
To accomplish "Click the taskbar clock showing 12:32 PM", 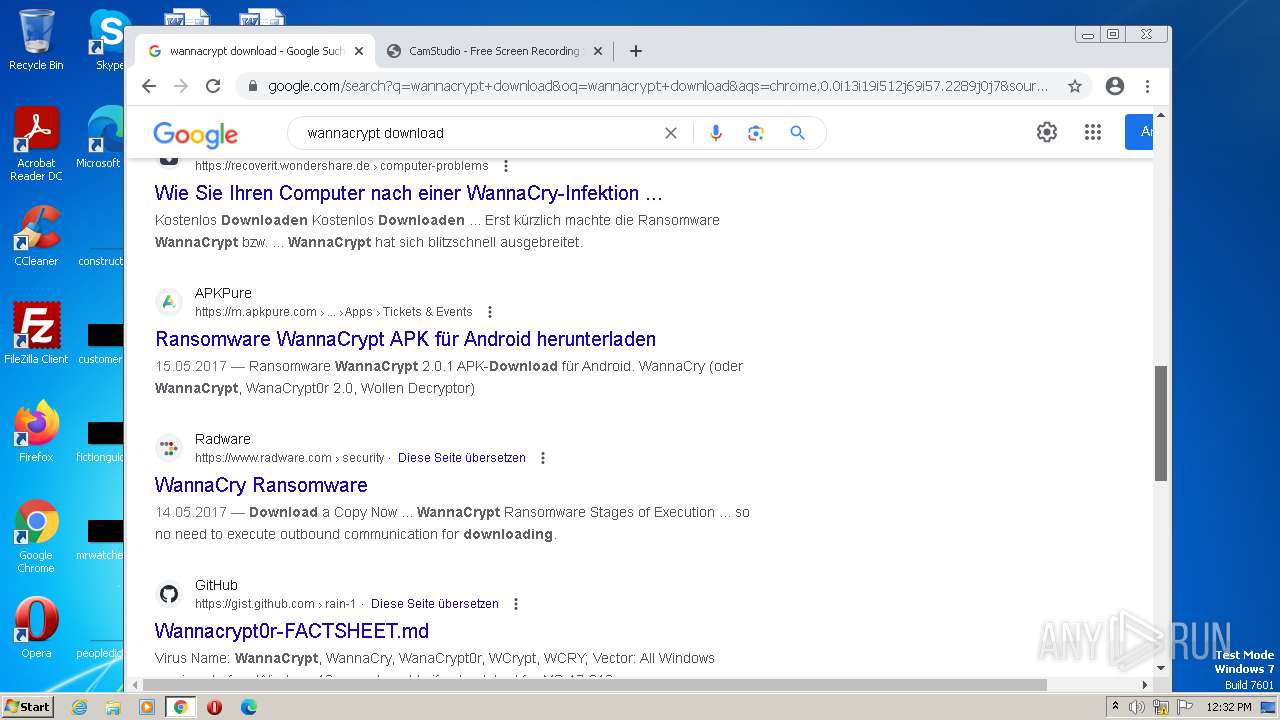I will tap(1229, 707).
